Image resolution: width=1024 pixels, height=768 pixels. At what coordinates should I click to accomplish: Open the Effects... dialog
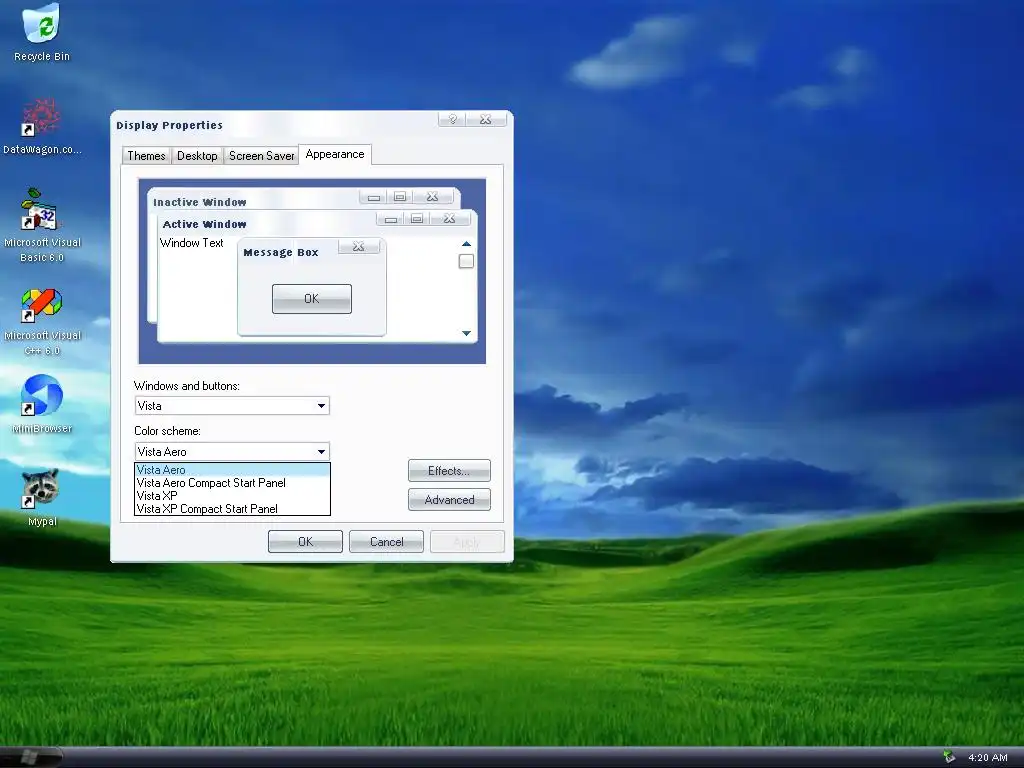[x=449, y=471]
